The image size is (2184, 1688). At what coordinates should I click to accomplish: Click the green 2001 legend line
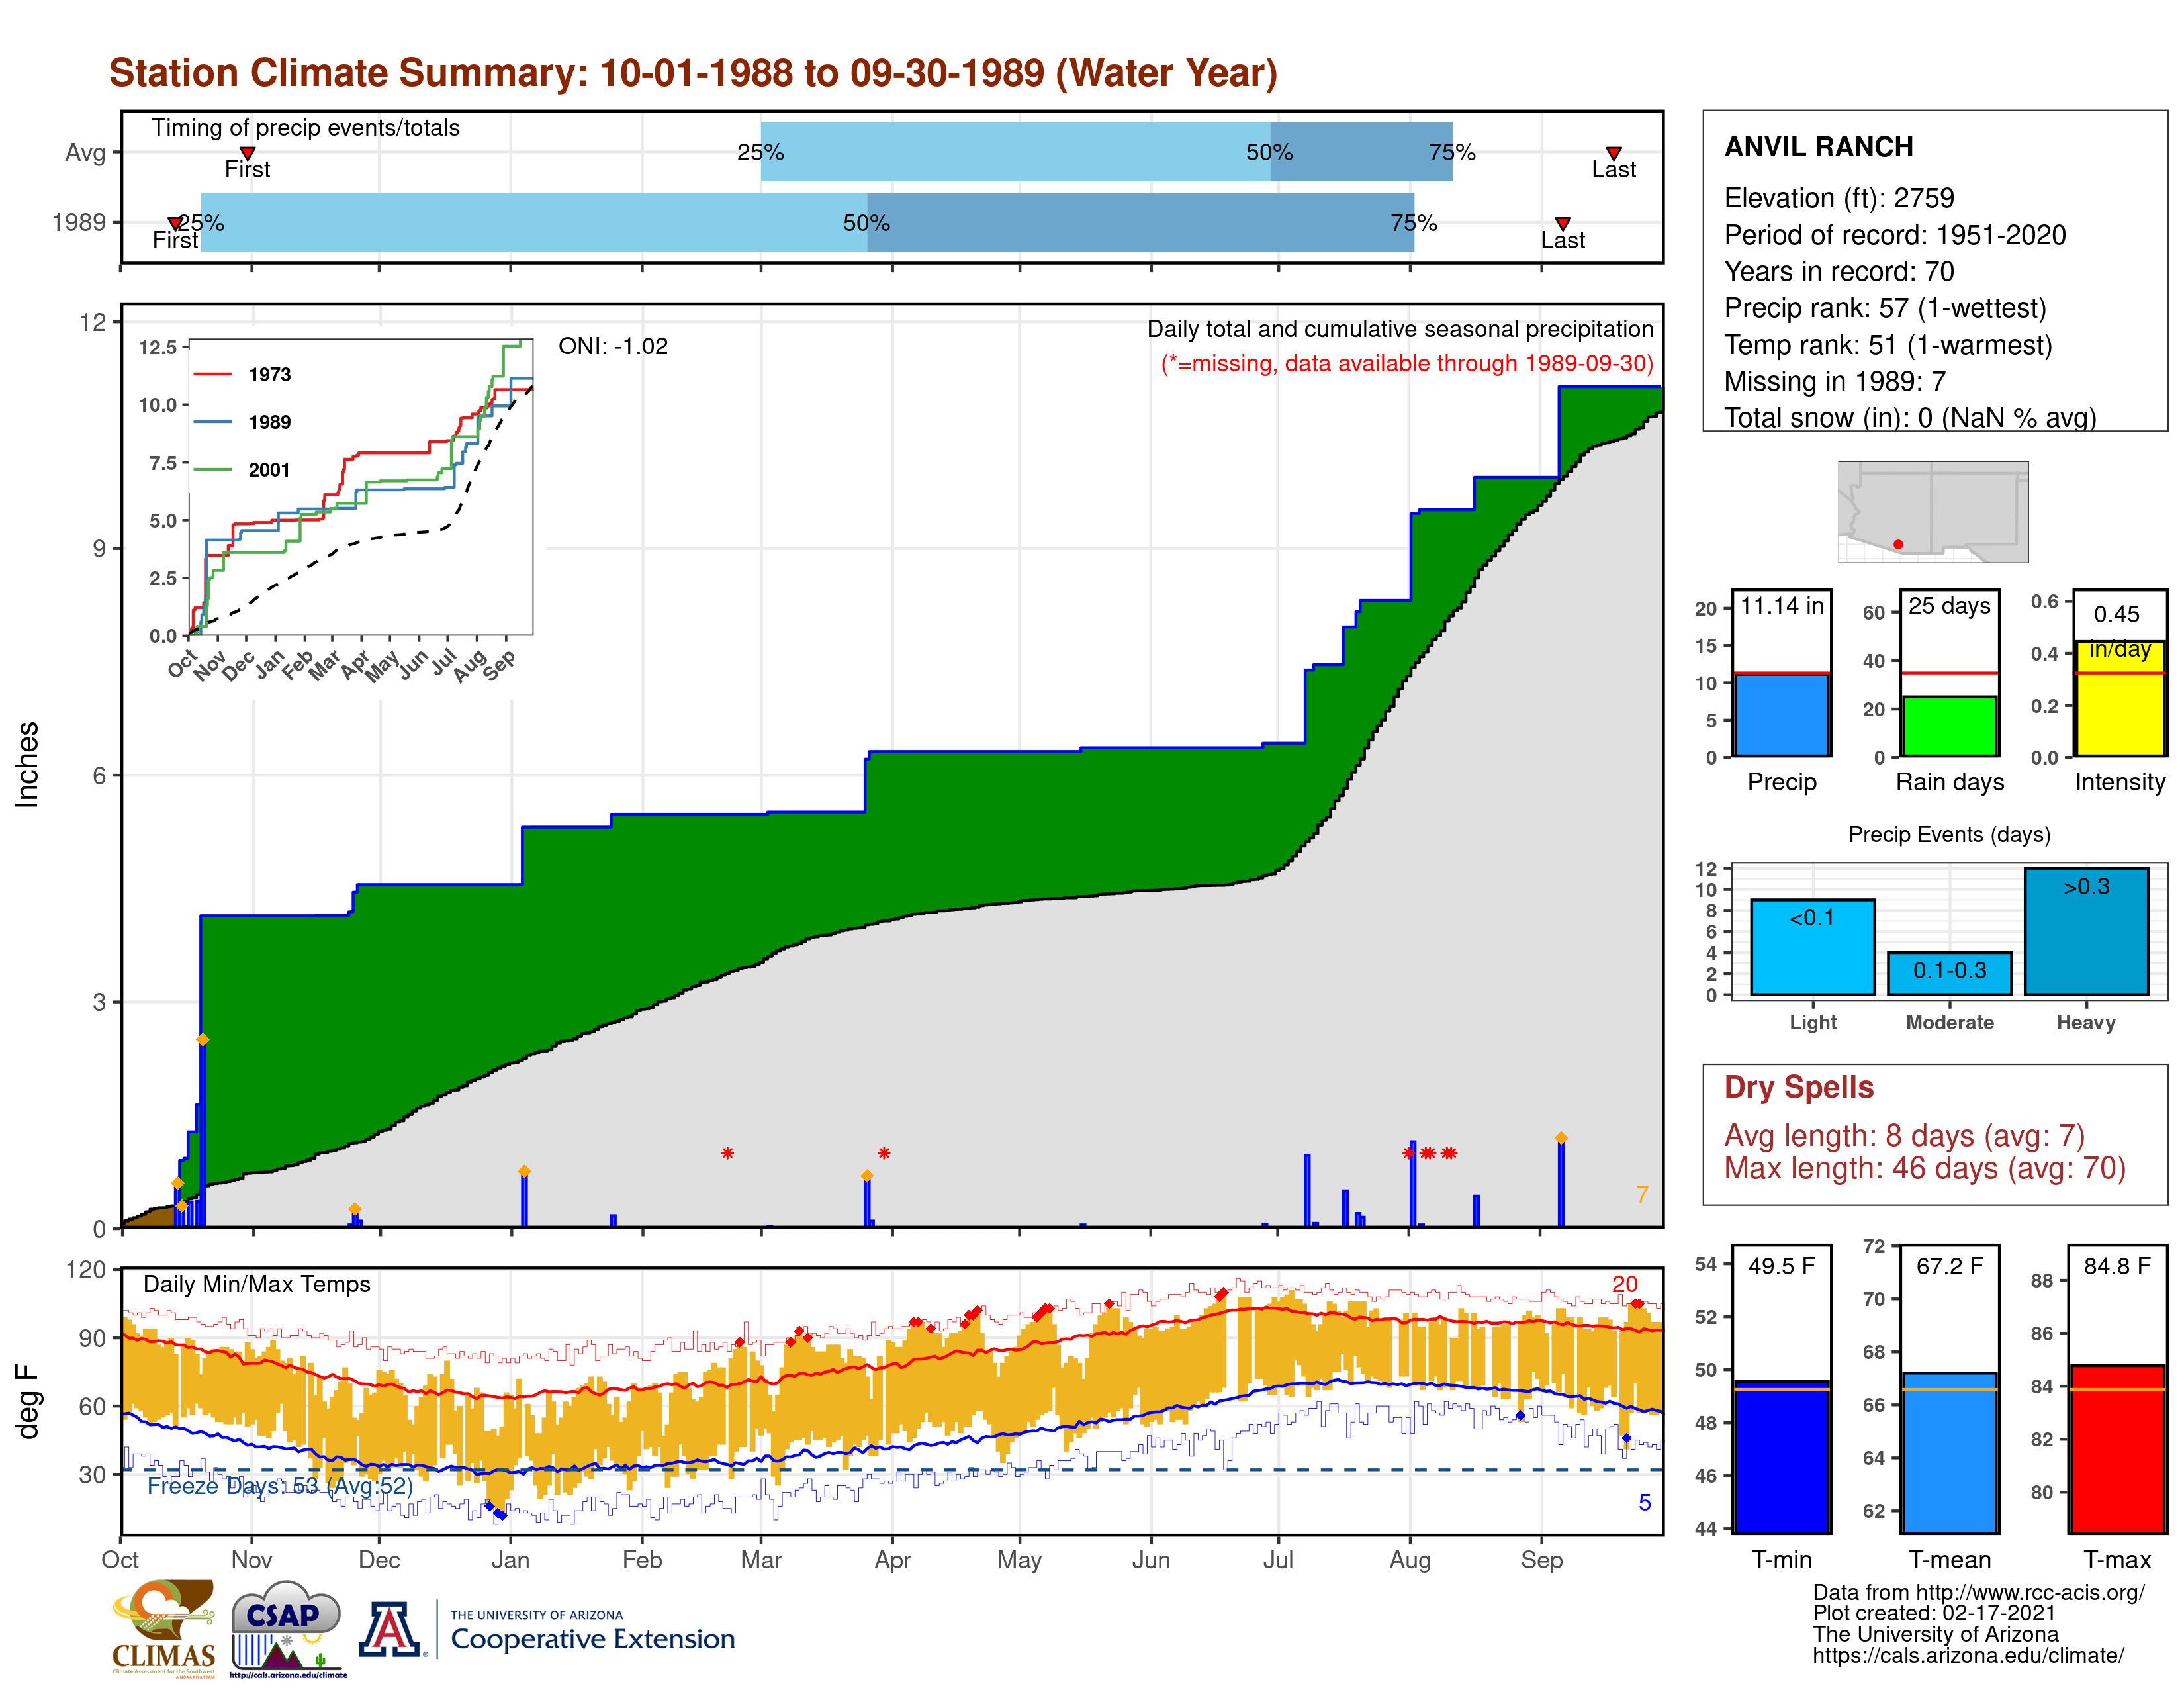[212, 469]
